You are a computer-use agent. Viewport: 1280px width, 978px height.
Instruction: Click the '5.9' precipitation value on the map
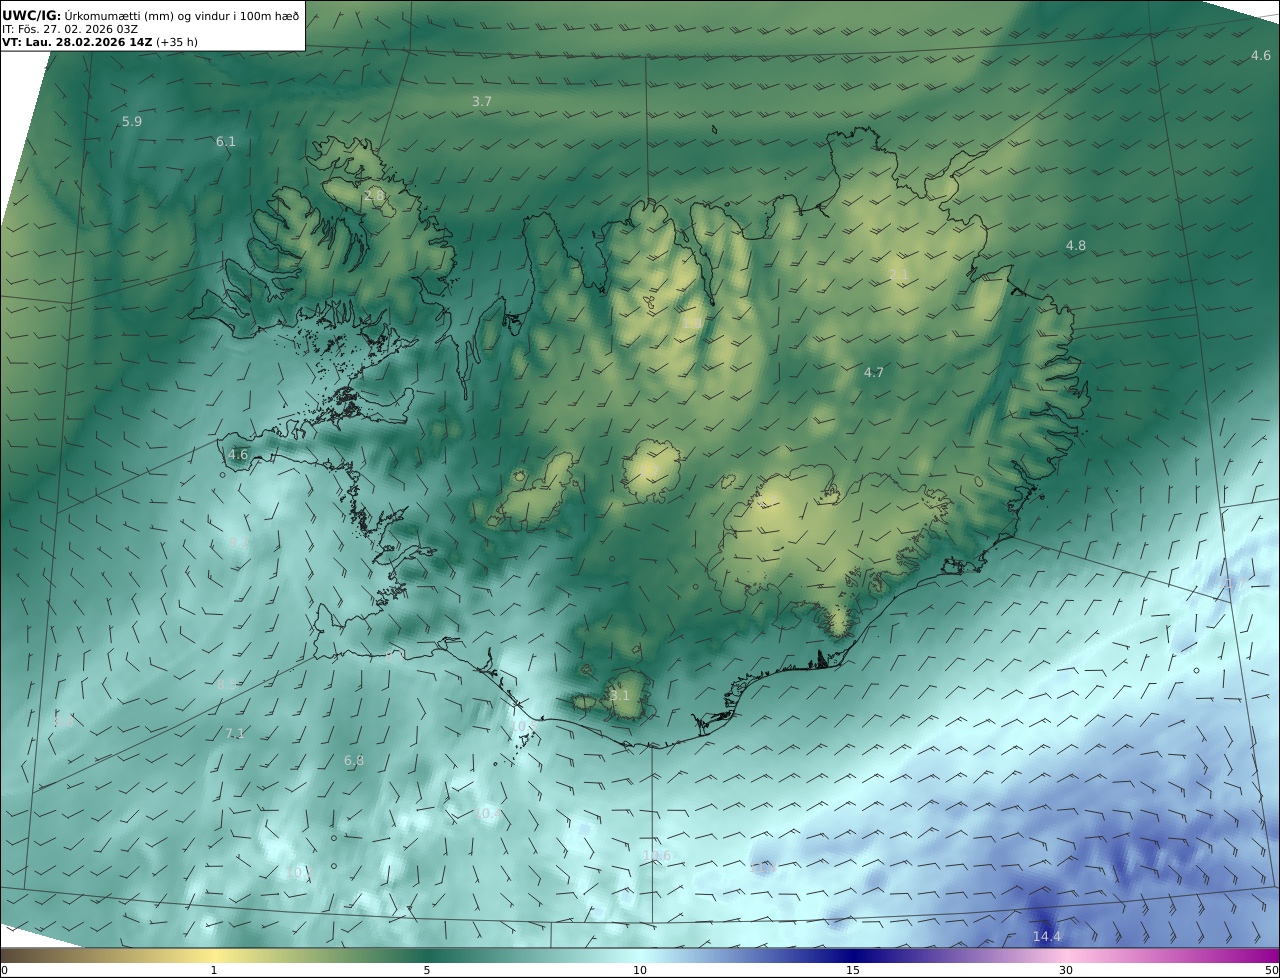click(x=132, y=122)
